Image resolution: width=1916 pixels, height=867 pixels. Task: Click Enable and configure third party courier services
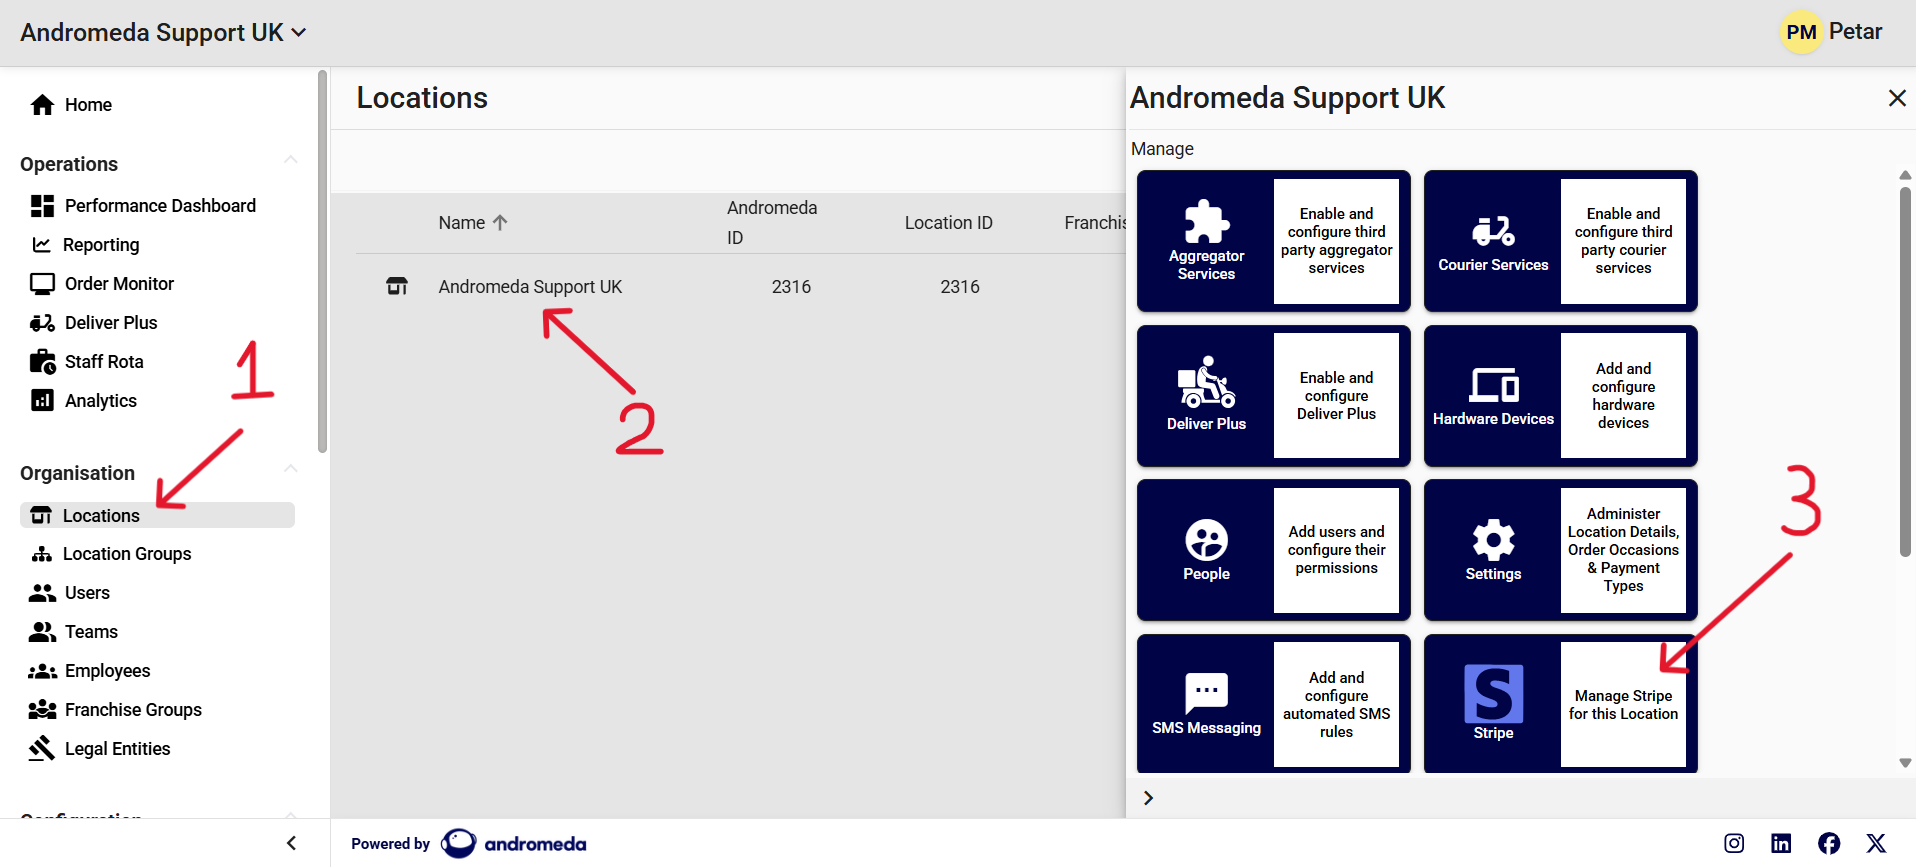(x=1623, y=241)
